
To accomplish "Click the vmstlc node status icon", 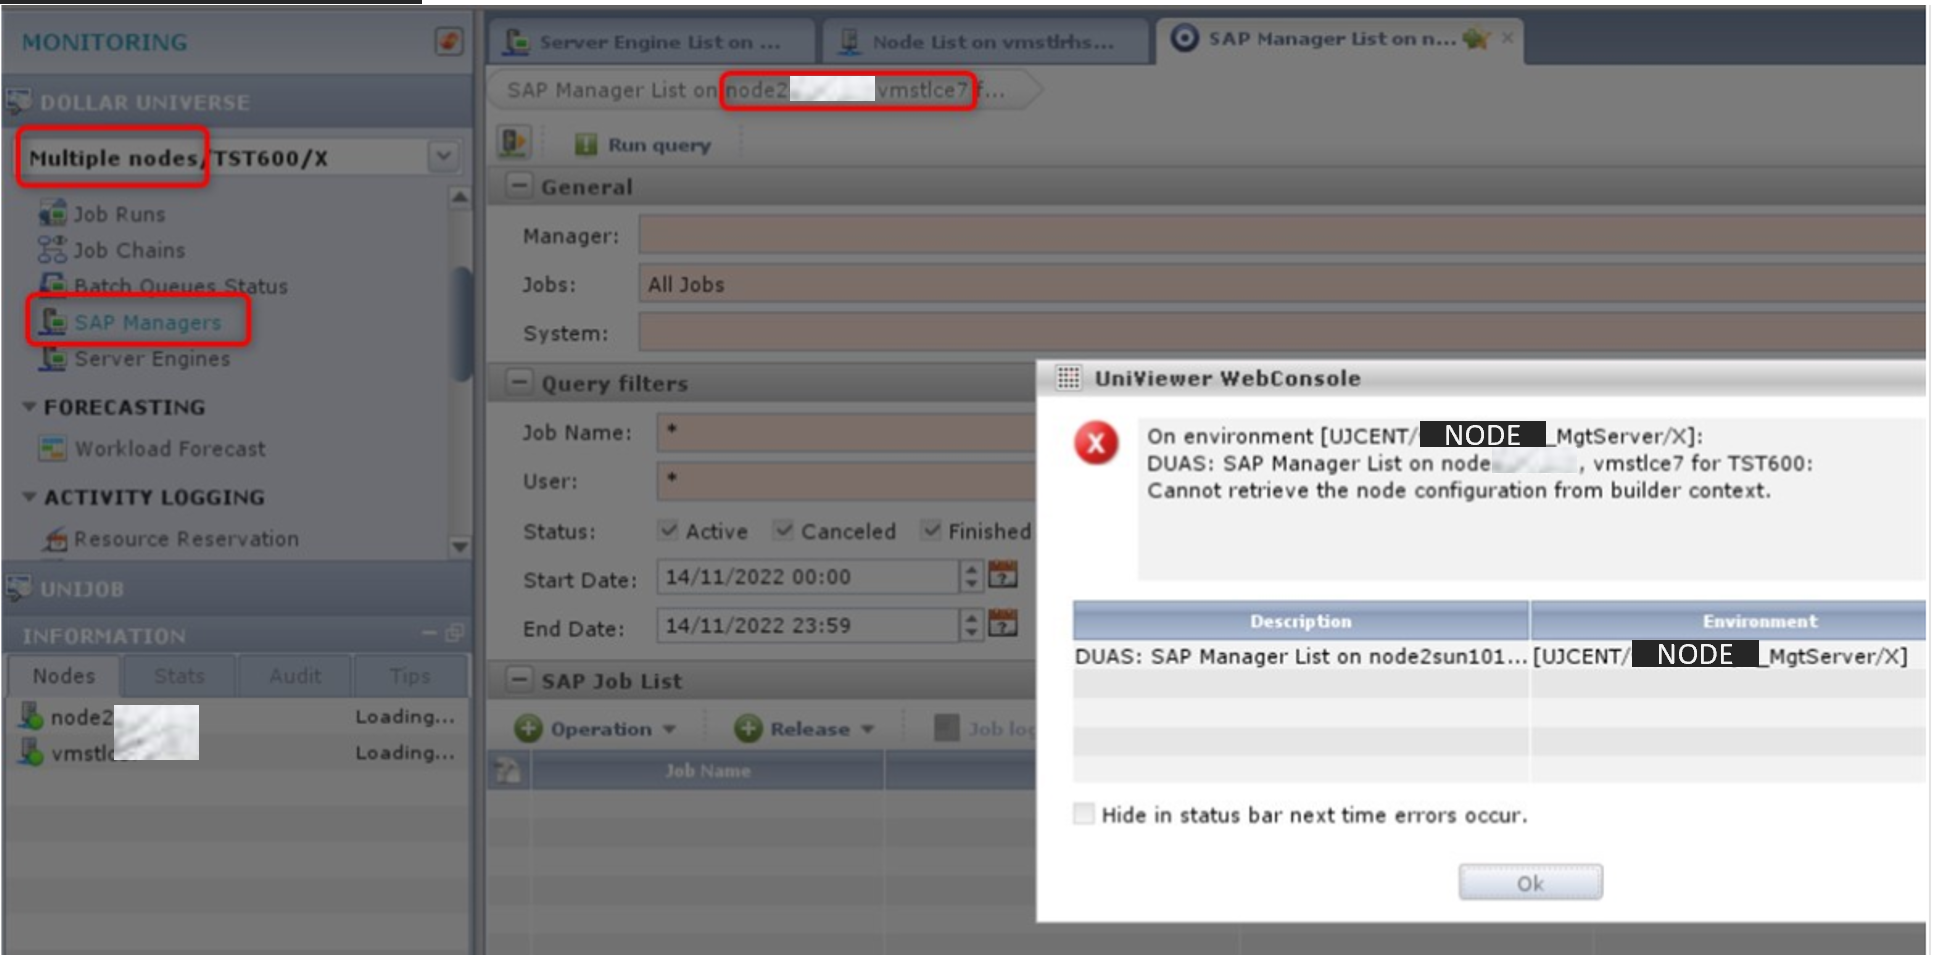I will pos(31,752).
